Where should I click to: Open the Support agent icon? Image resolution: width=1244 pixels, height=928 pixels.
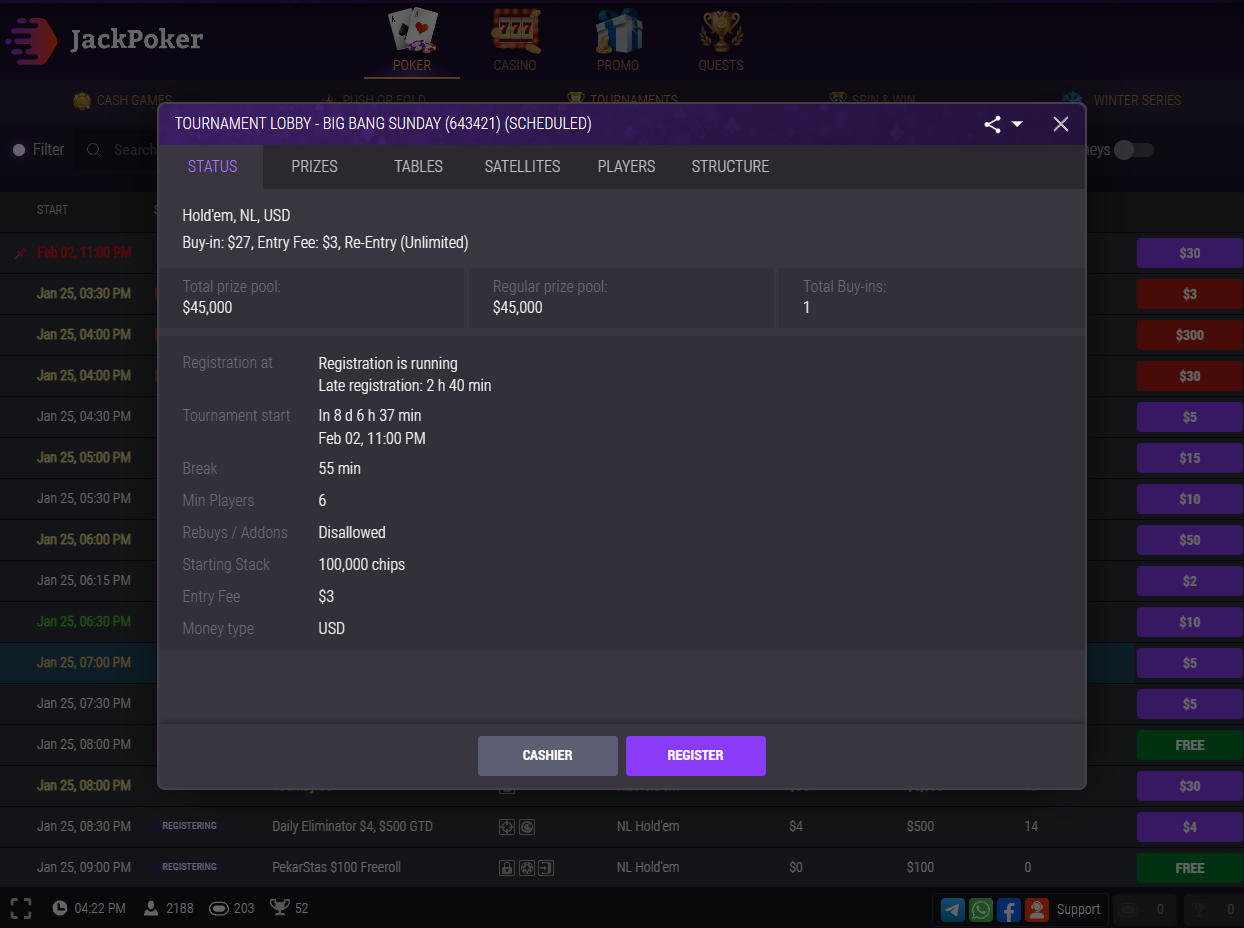[1037, 909]
